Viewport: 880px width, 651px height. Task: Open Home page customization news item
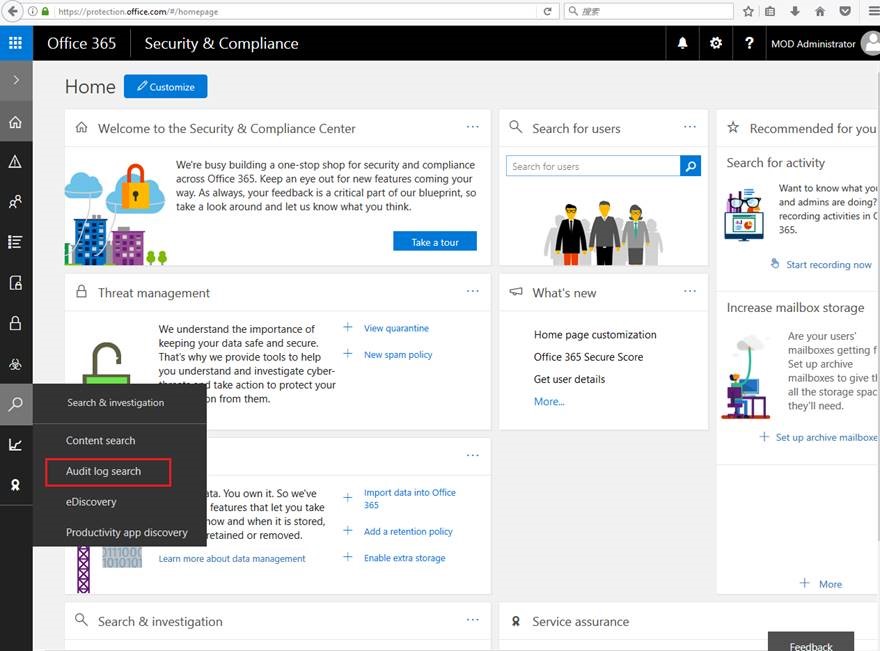click(595, 334)
